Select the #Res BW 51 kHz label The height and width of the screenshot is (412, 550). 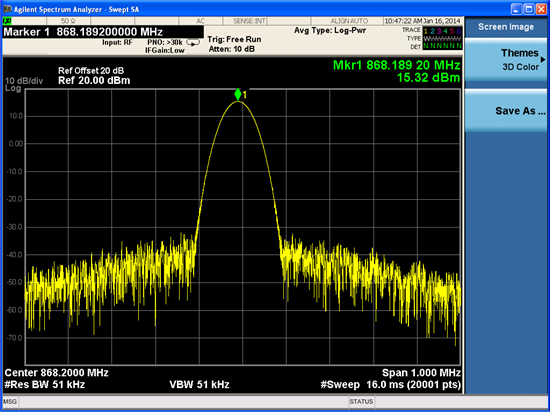pyautogui.click(x=45, y=385)
